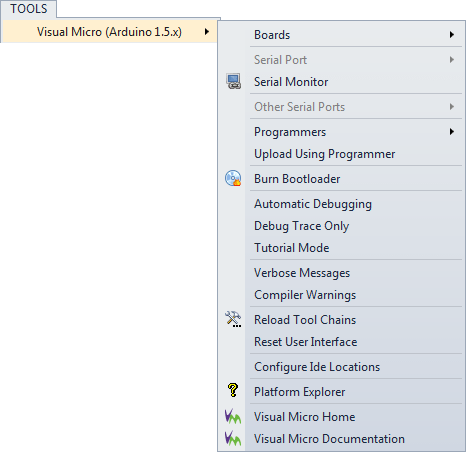The height and width of the screenshot is (452, 466).
Task: Expand the Serial Port submenu arrow
Action: 452,60
